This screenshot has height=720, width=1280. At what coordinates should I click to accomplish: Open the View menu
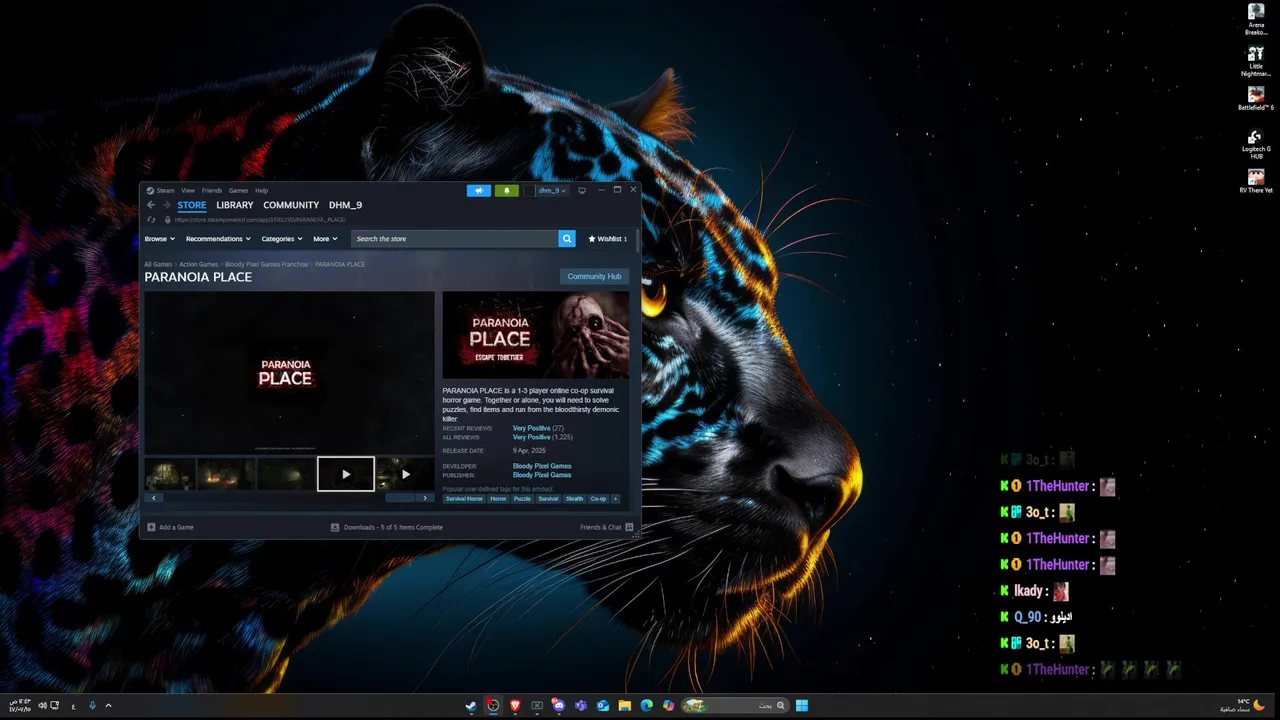(188, 190)
